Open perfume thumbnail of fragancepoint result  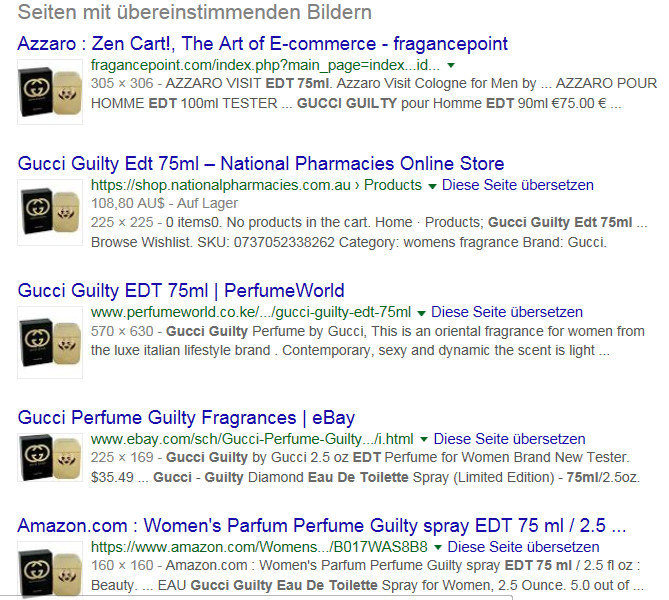point(50,92)
